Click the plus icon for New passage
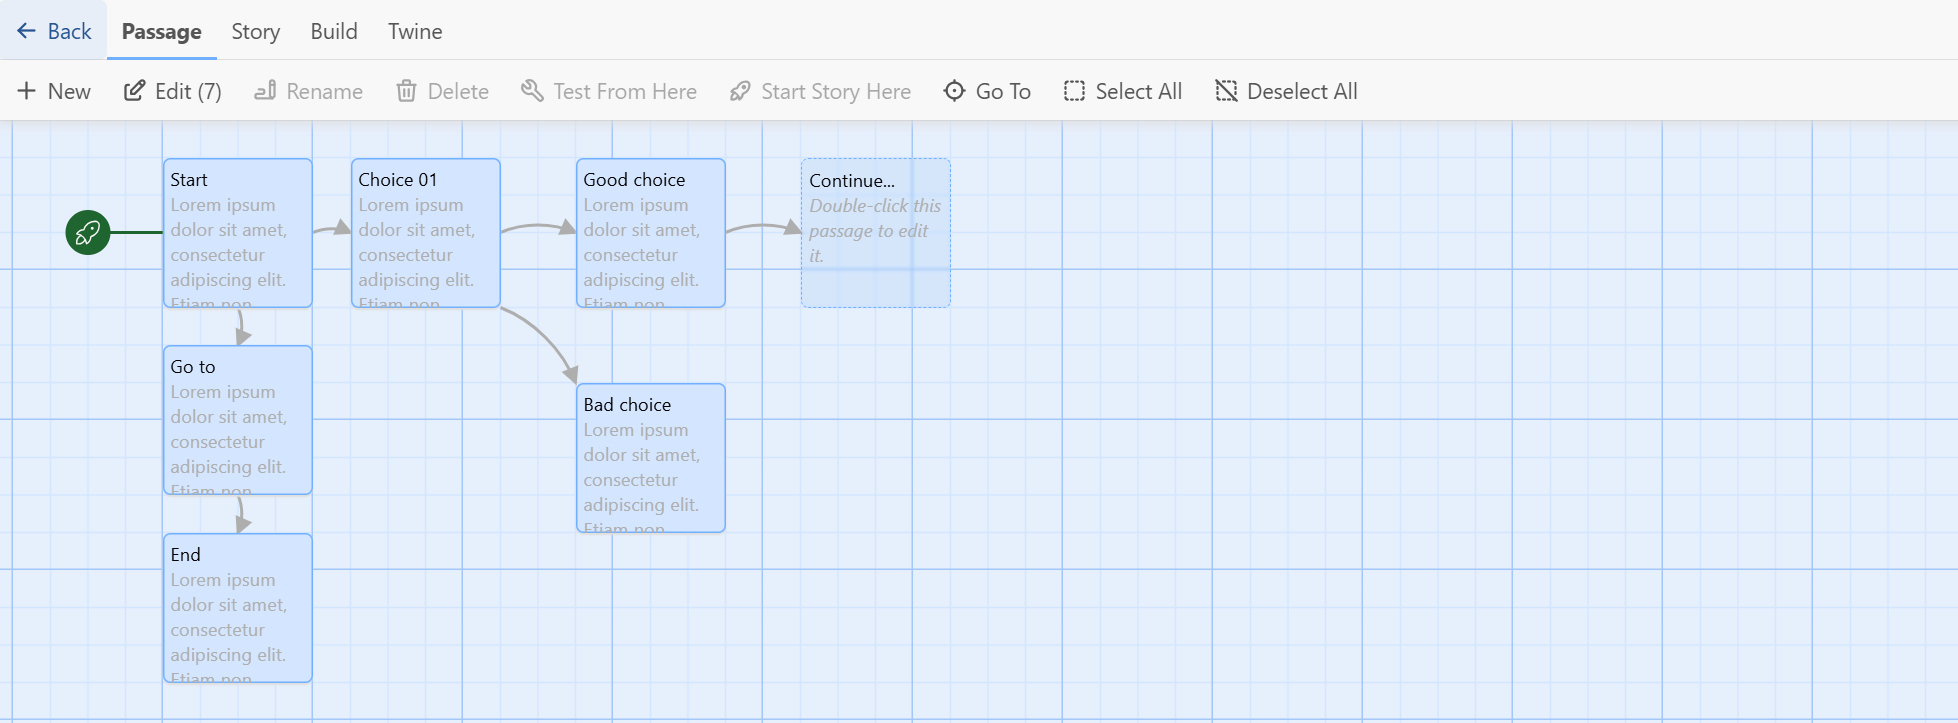 27,91
